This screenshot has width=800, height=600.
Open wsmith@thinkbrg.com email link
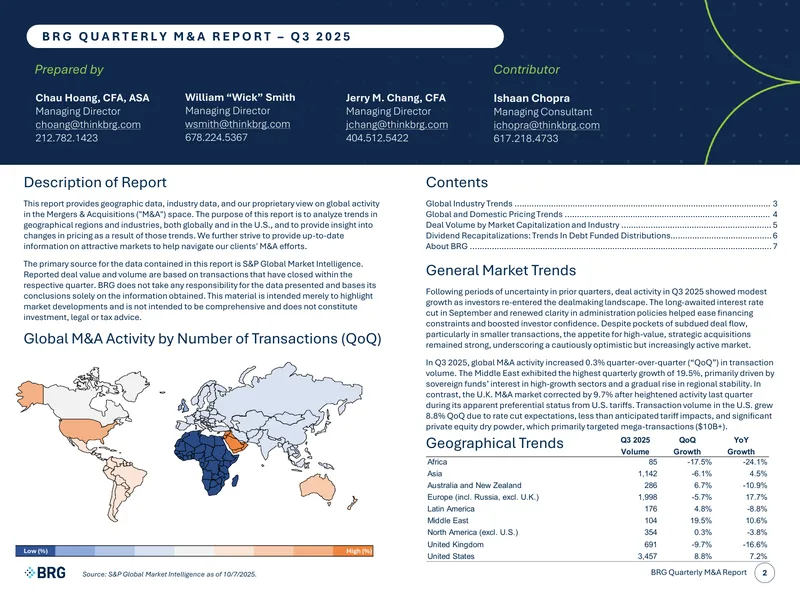(237, 124)
